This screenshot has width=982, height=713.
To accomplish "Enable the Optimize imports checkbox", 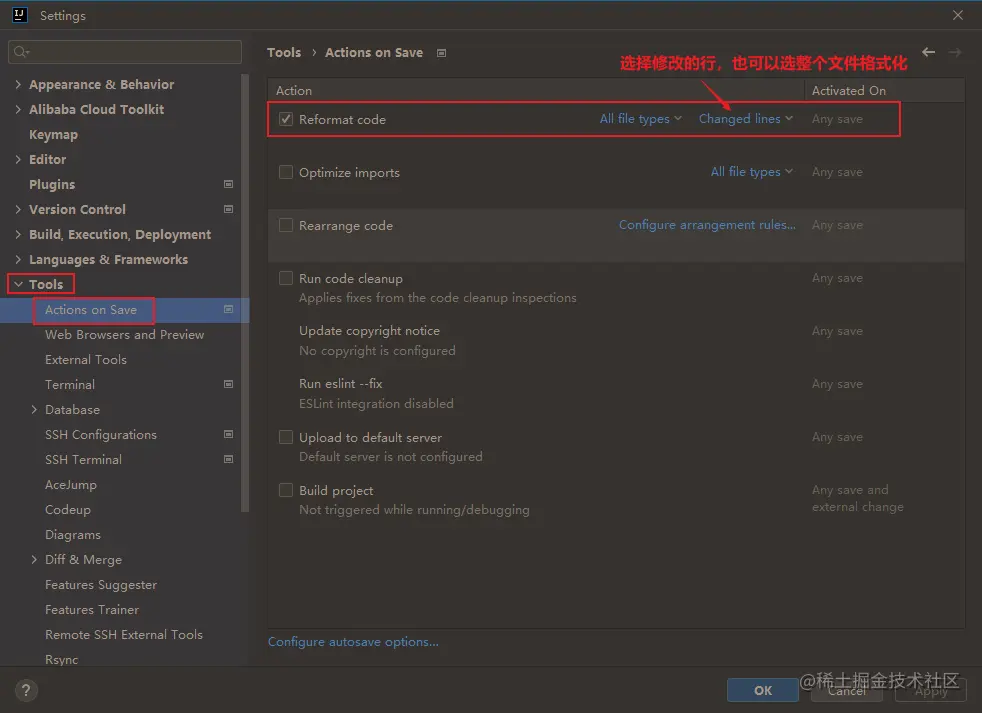I will (286, 172).
